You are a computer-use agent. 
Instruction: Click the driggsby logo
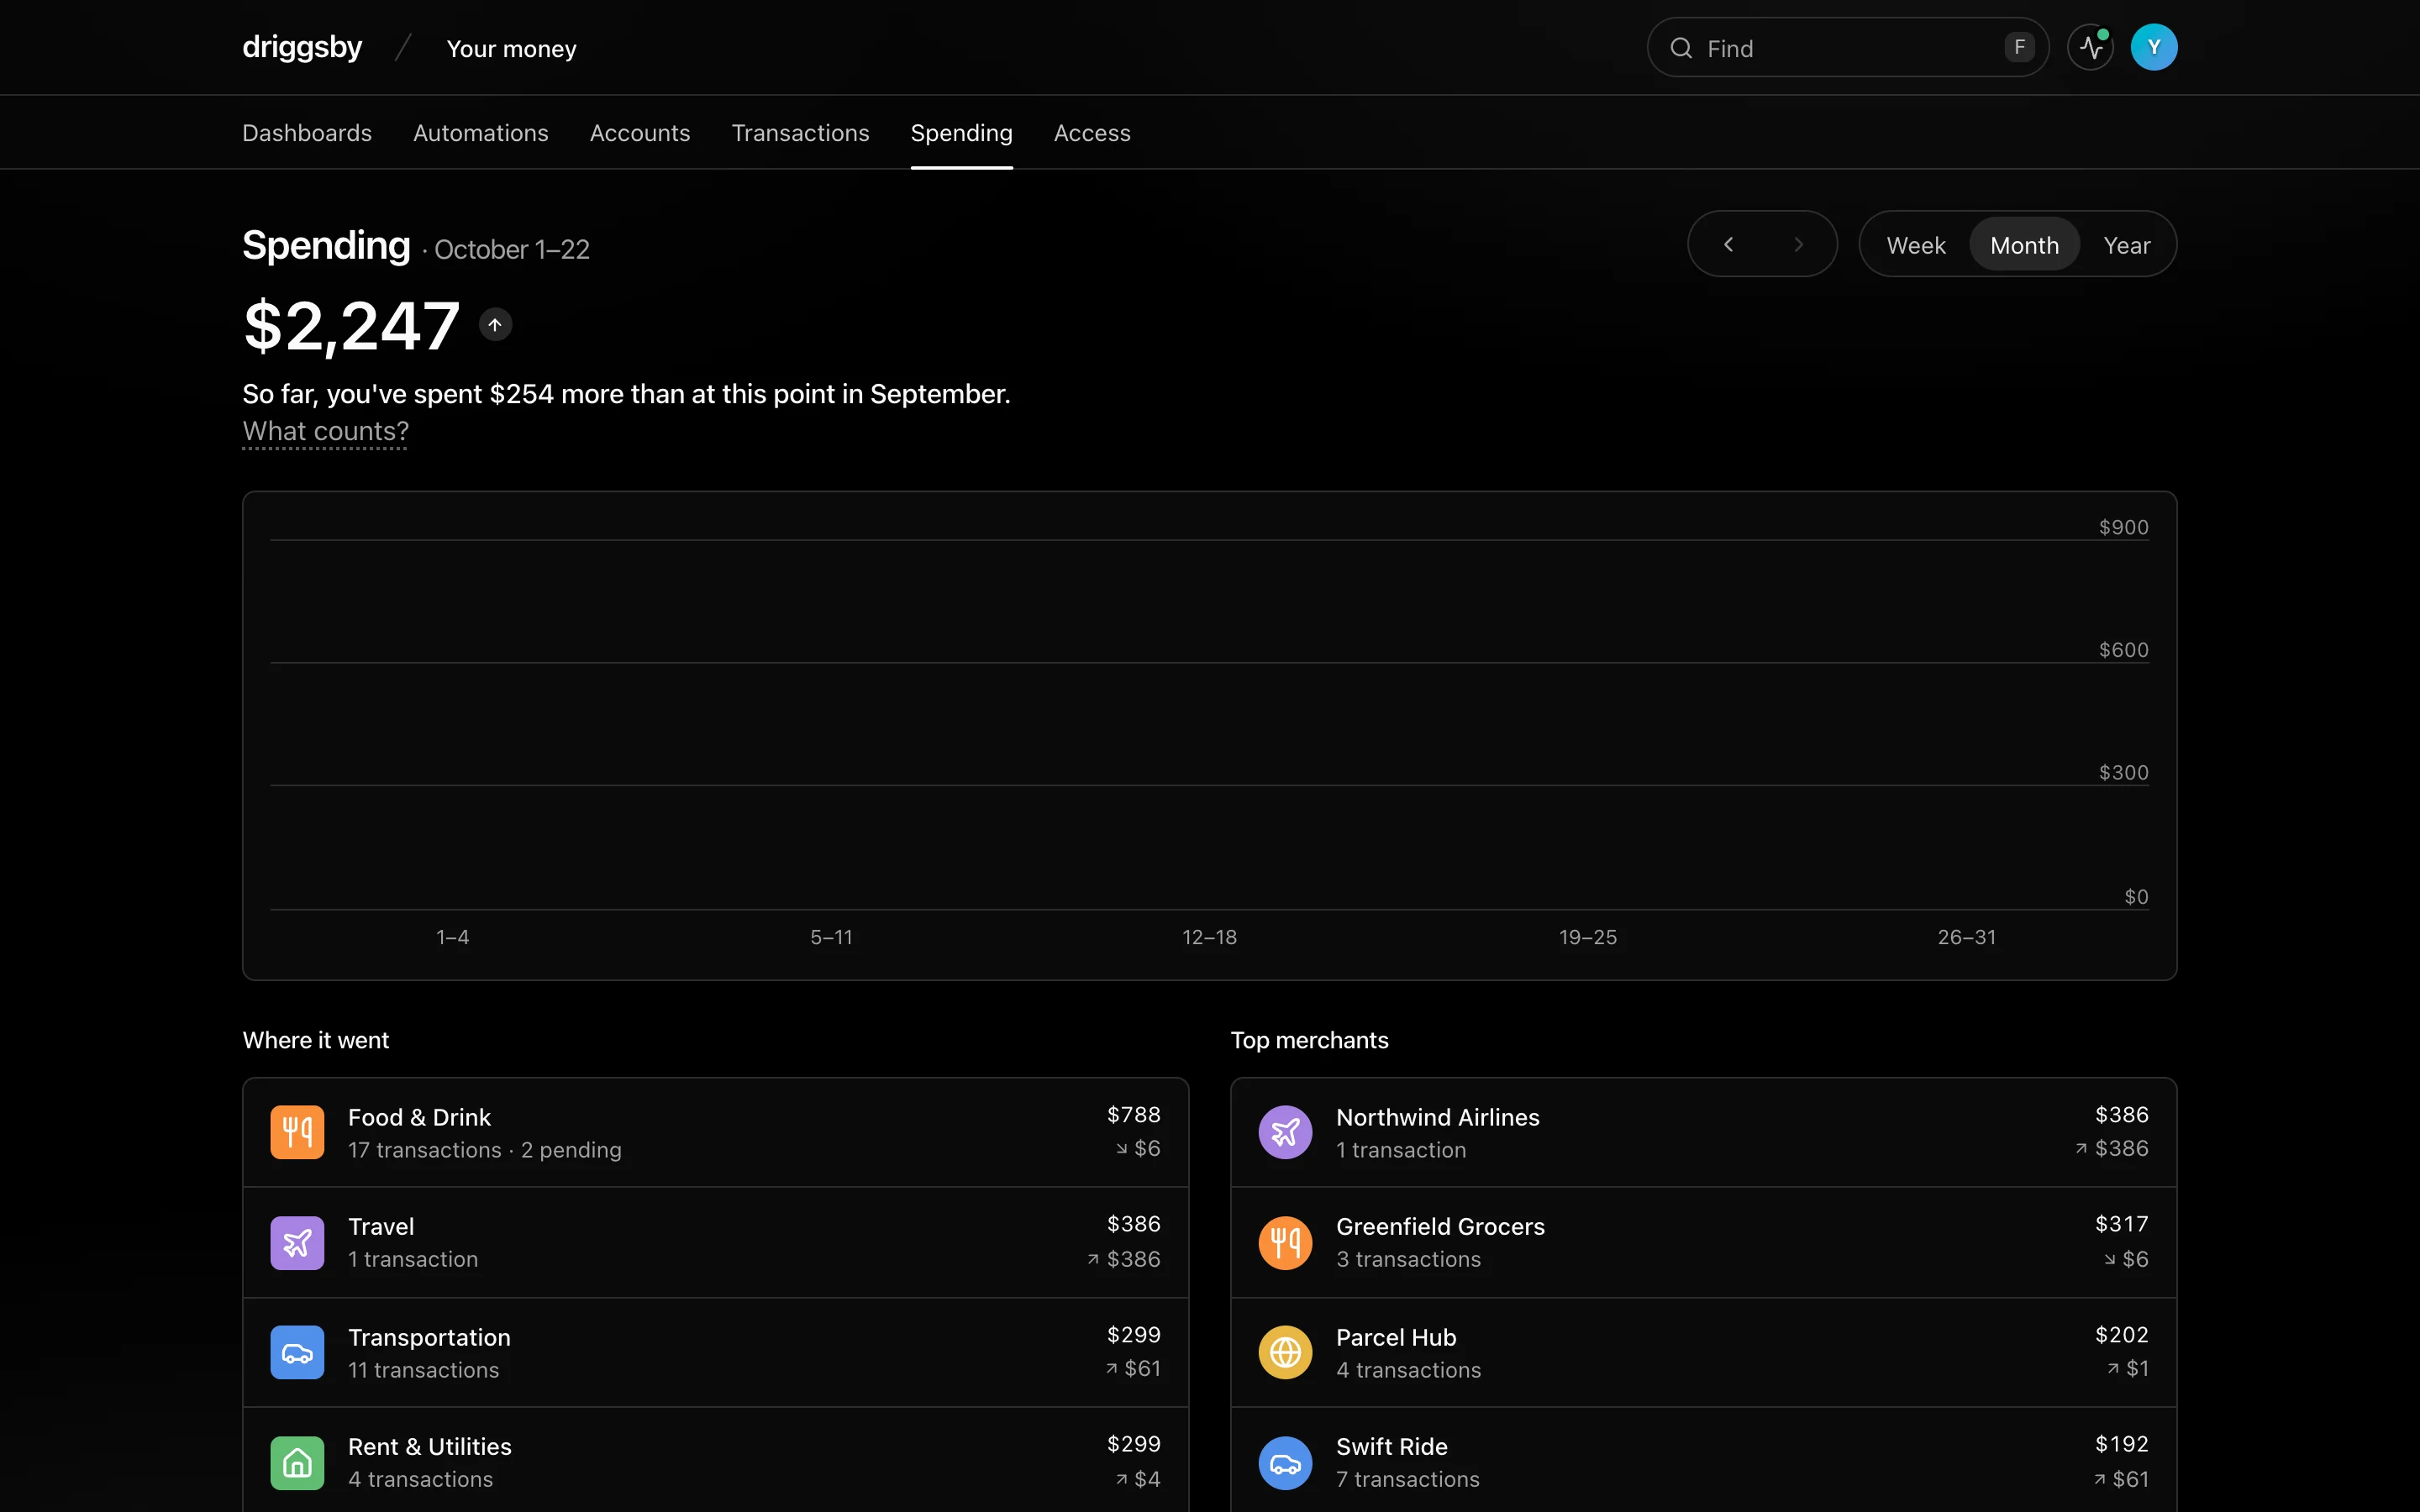point(302,47)
